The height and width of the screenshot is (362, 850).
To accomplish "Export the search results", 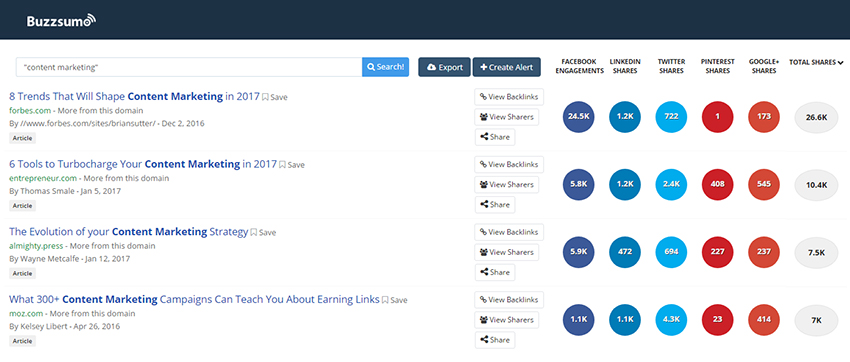I will point(445,67).
